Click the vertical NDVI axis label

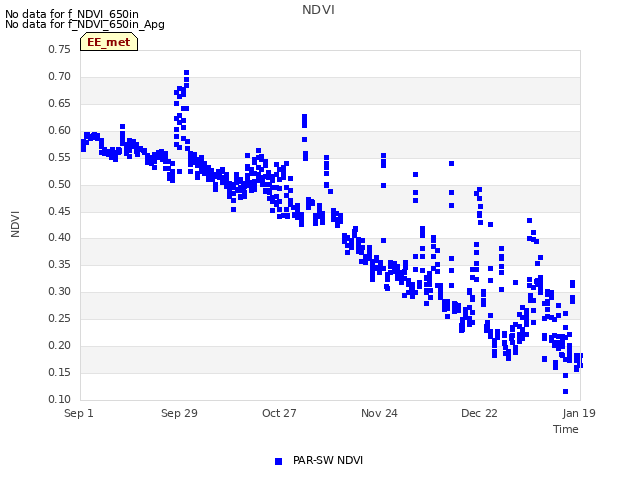click(15, 224)
